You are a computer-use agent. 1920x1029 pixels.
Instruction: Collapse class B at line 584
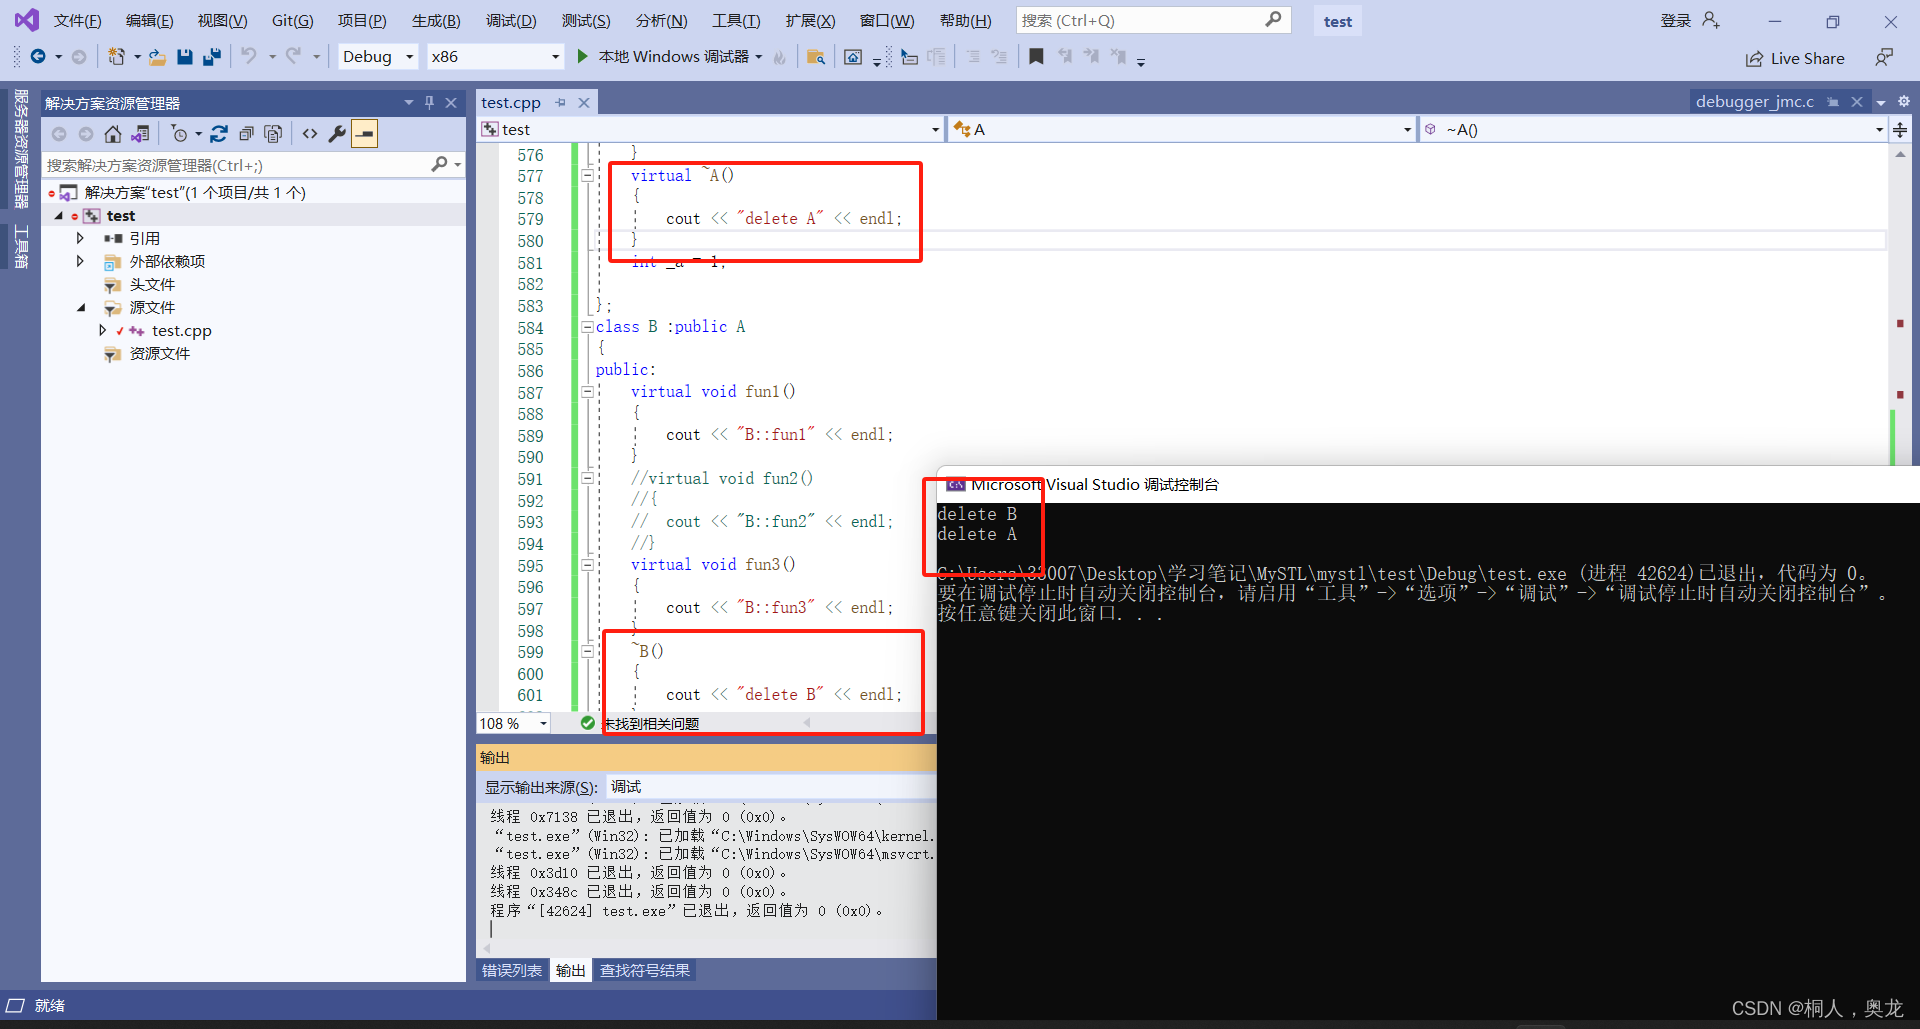coord(587,327)
